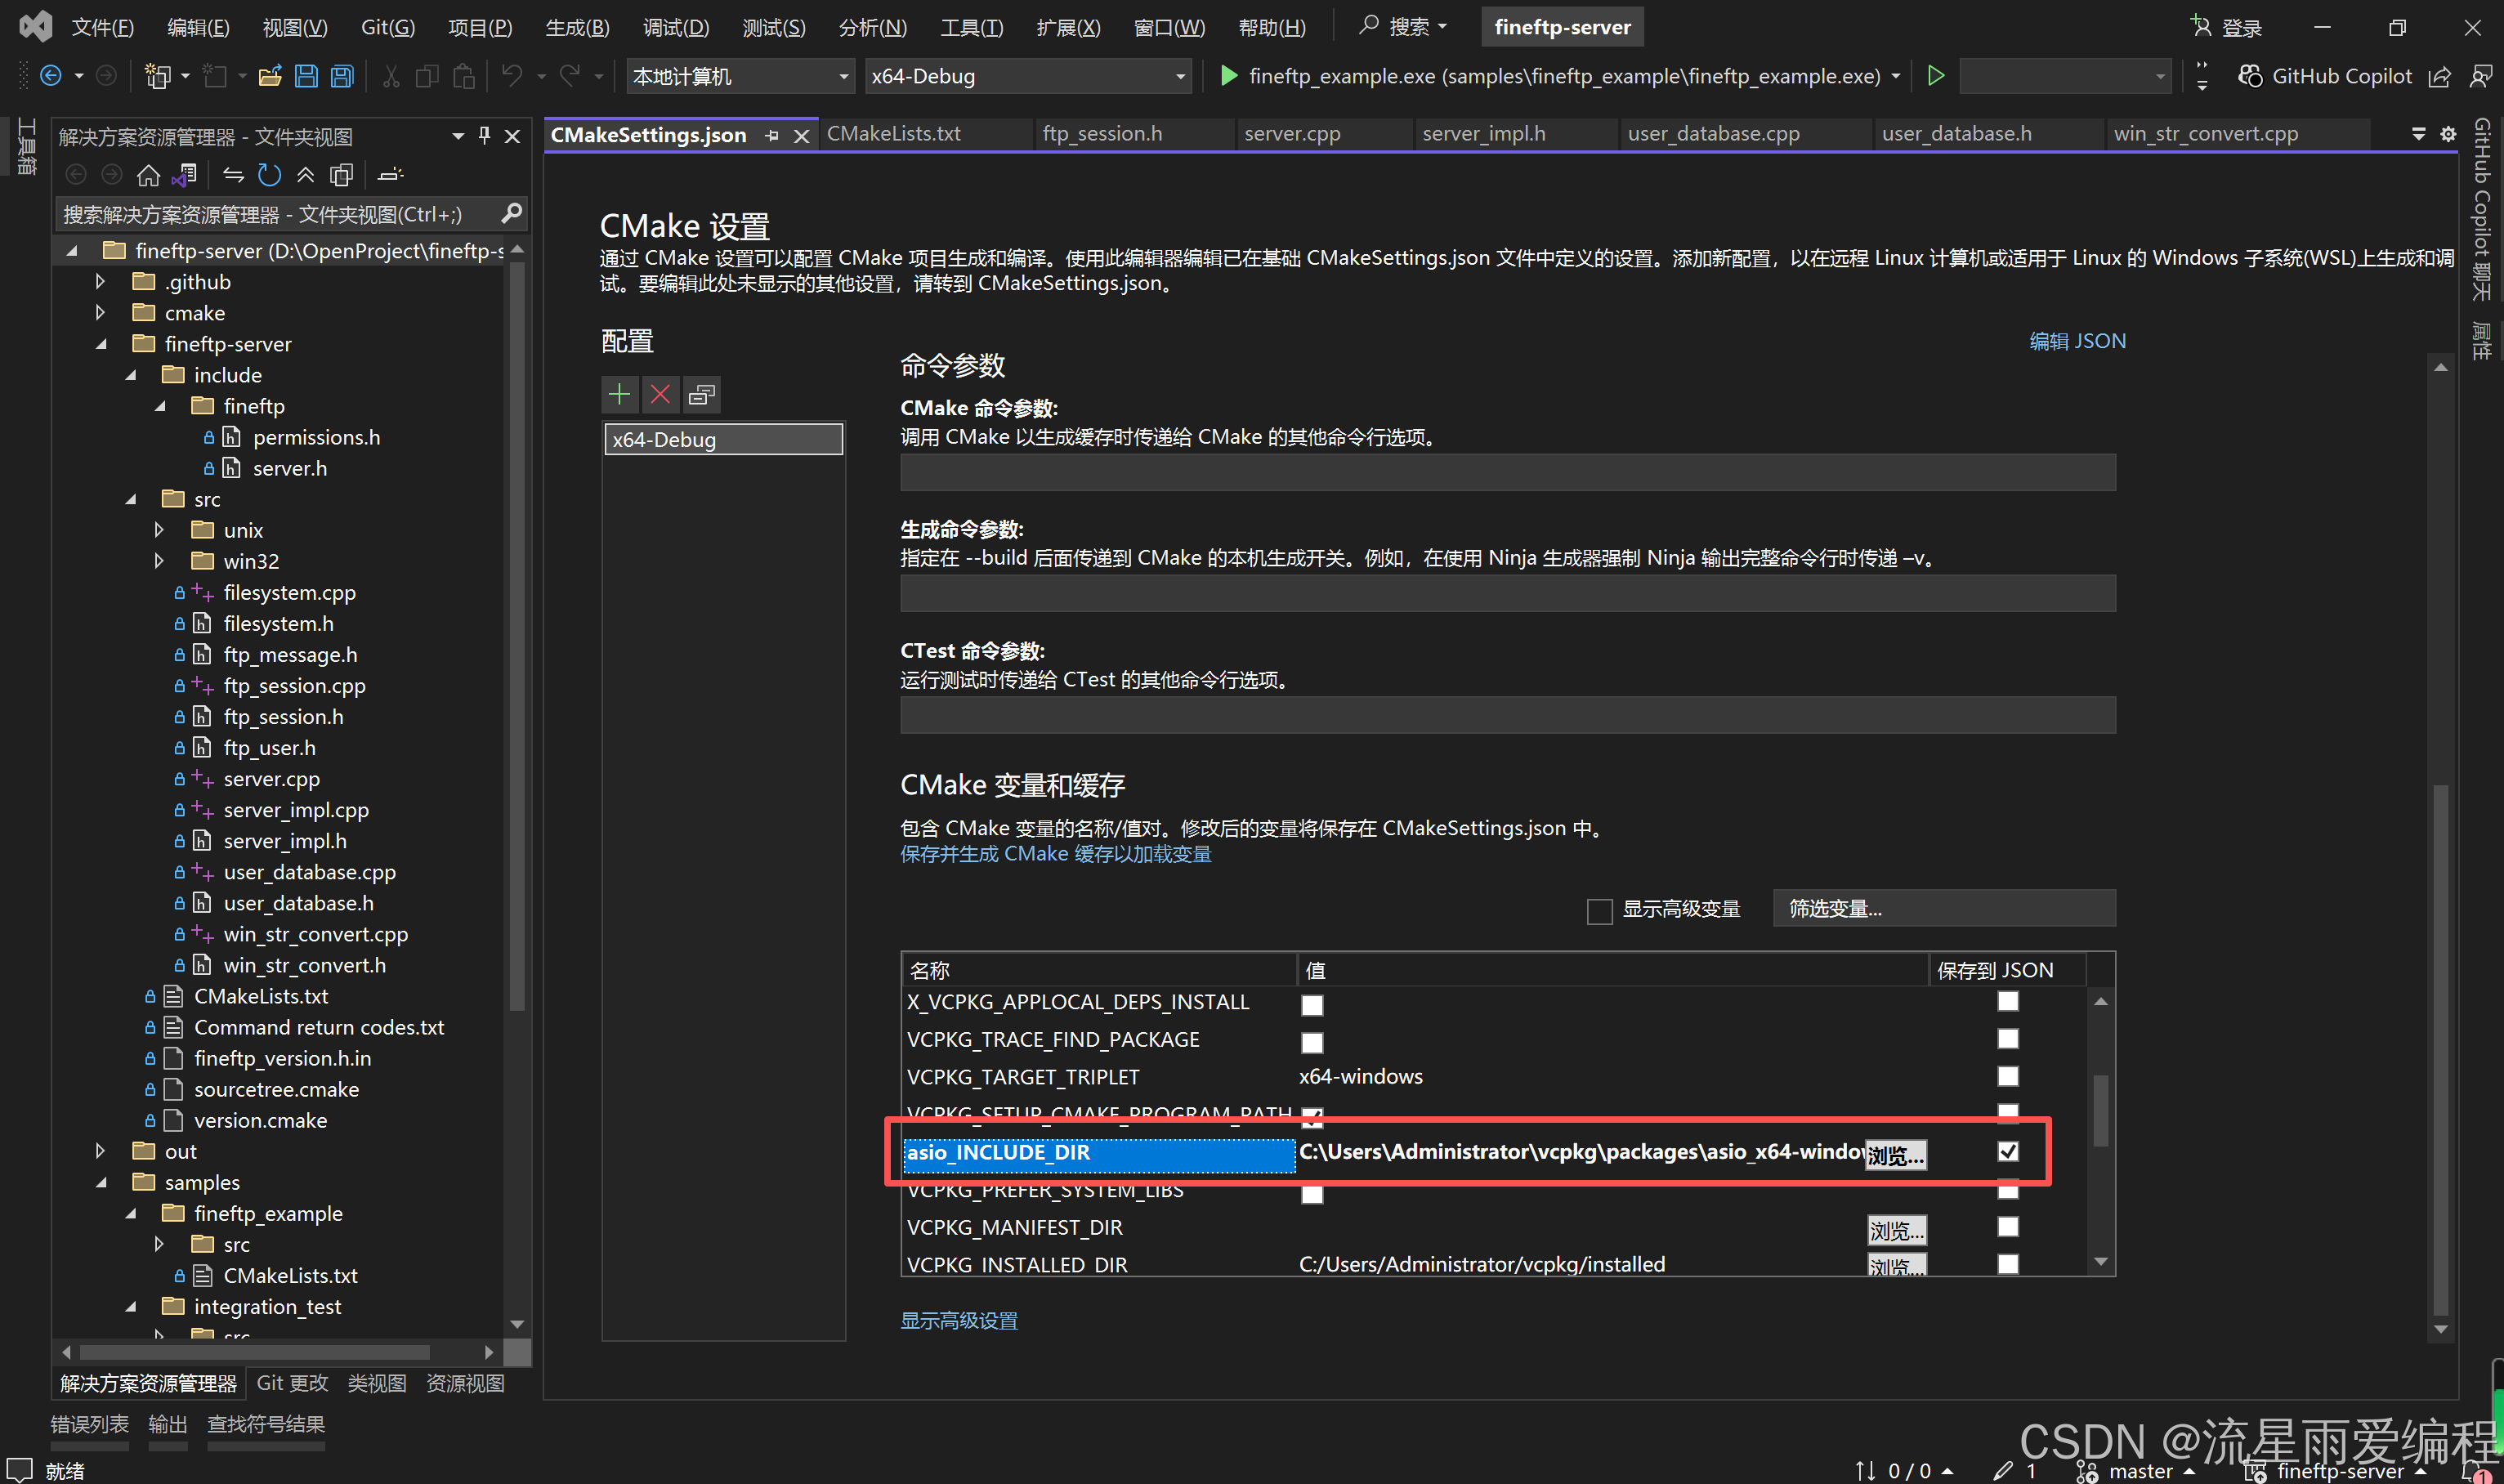Enable the 显示高级变量 checkbox
This screenshot has height=1484, width=2504.
pyautogui.click(x=1599, y=910)
